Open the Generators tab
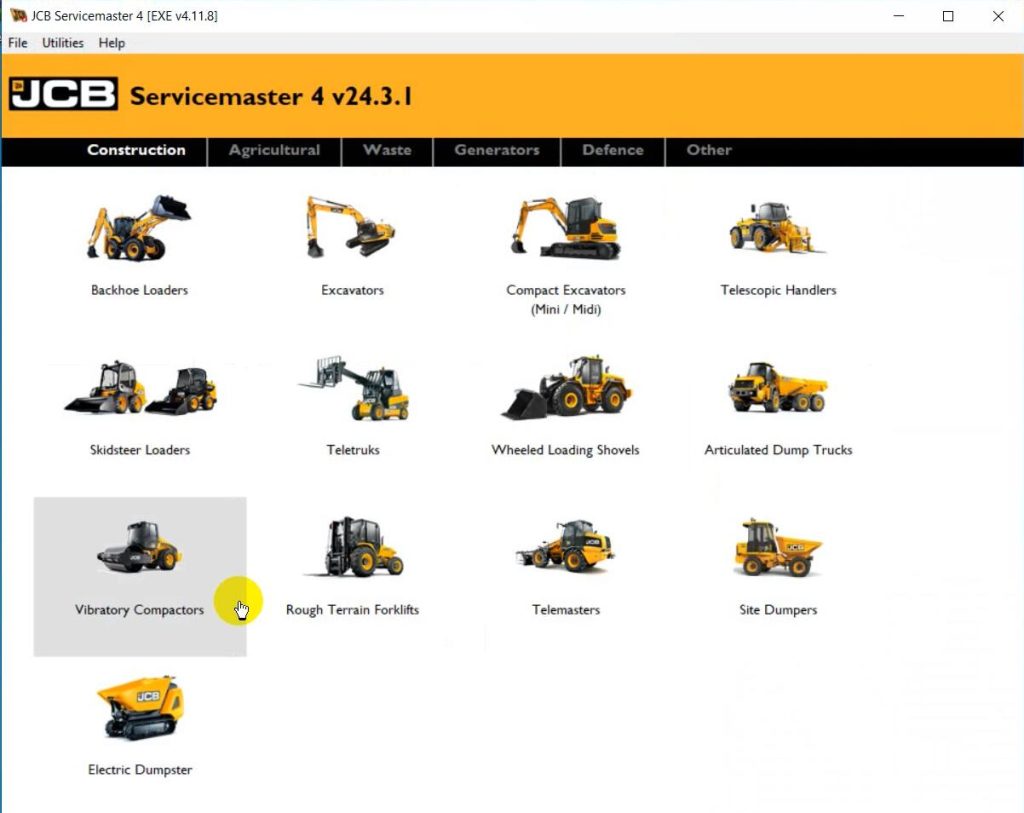1024x813 pixels. pos(497,150)
